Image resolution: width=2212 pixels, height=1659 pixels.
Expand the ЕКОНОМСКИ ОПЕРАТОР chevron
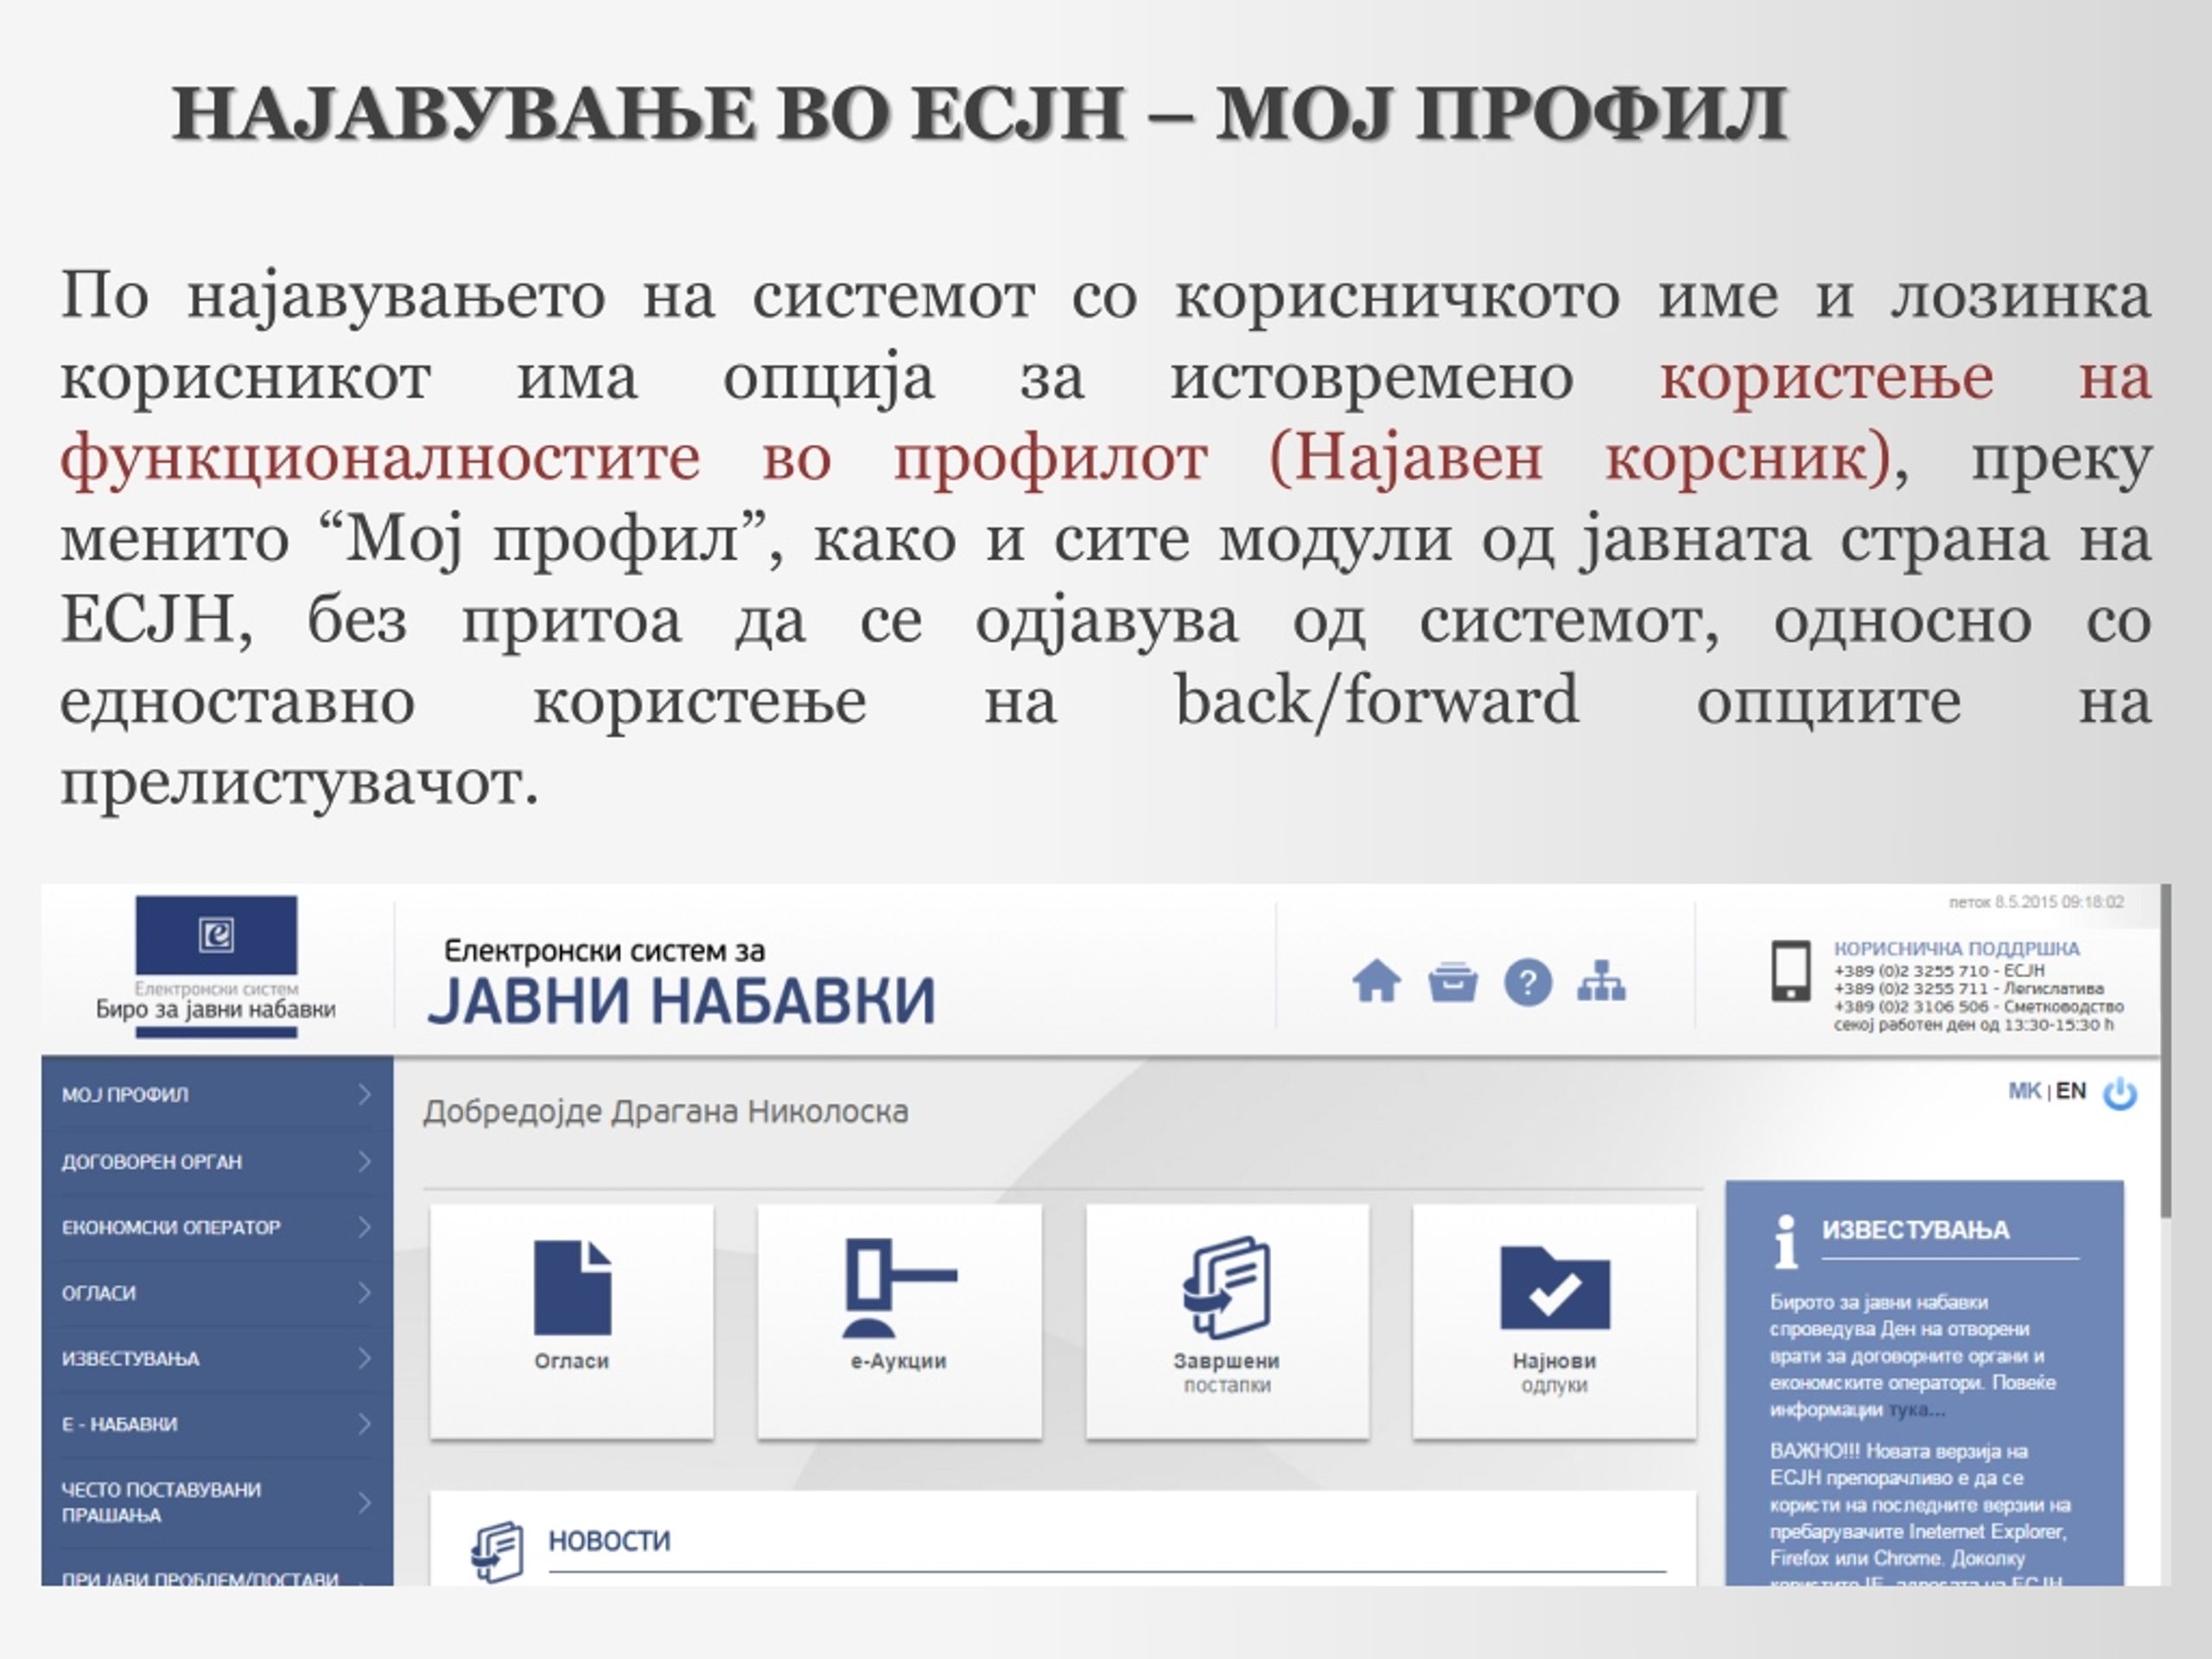(x=365, y=1227)
